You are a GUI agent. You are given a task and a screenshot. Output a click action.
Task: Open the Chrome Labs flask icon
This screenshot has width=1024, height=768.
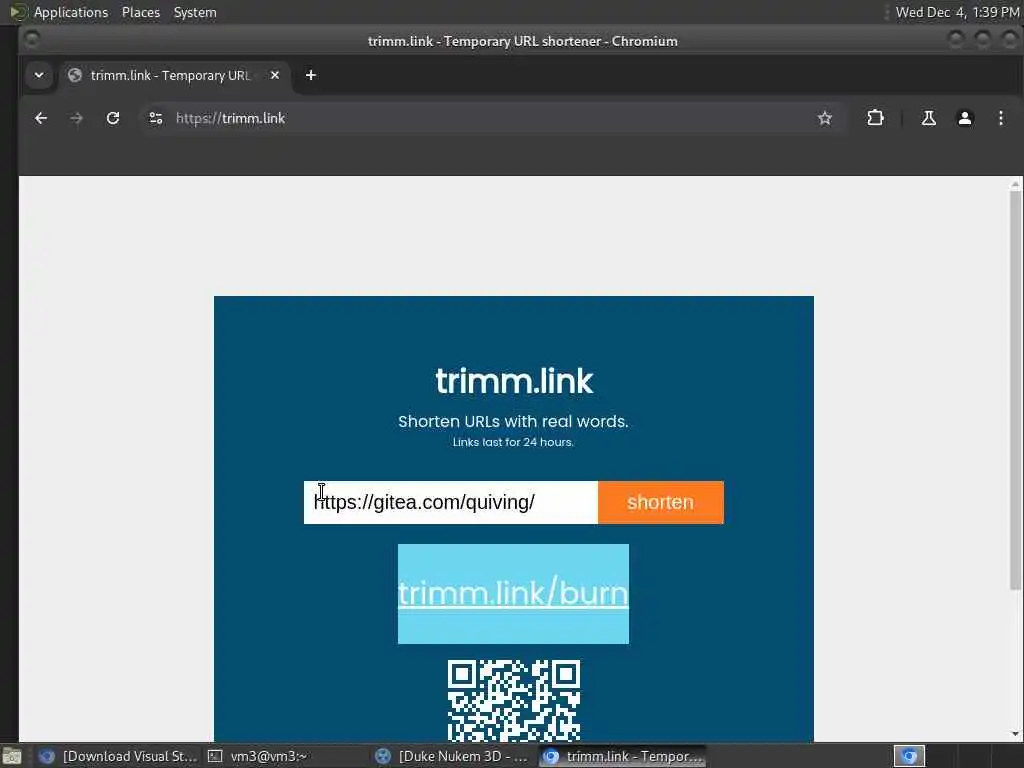click(928, 118)
